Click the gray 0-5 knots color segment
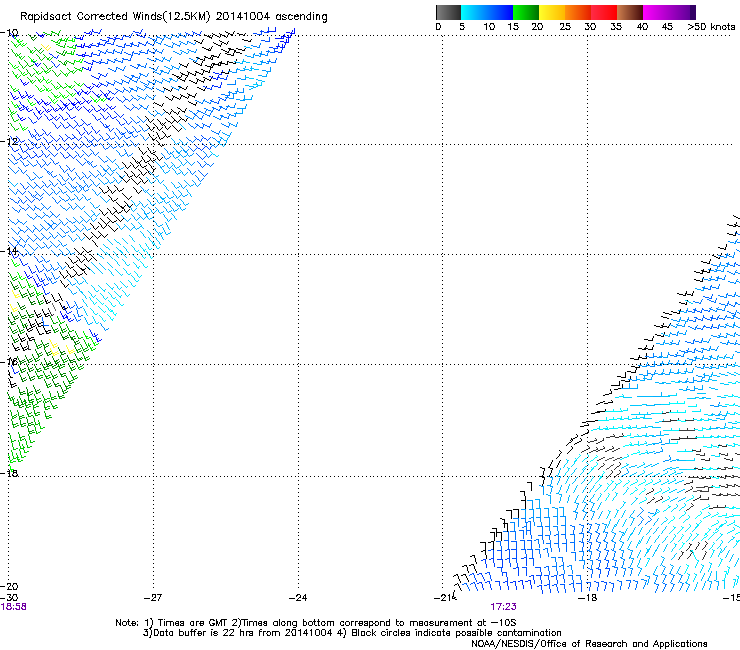The width and height of the screenshot is (740, 650). (x=448, y=12)
